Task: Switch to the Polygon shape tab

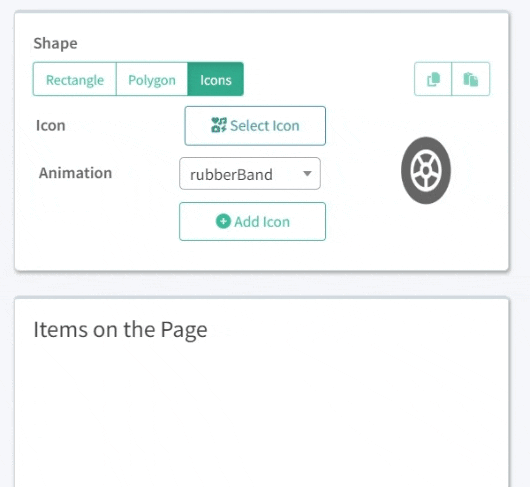Action: coord(152,79)
